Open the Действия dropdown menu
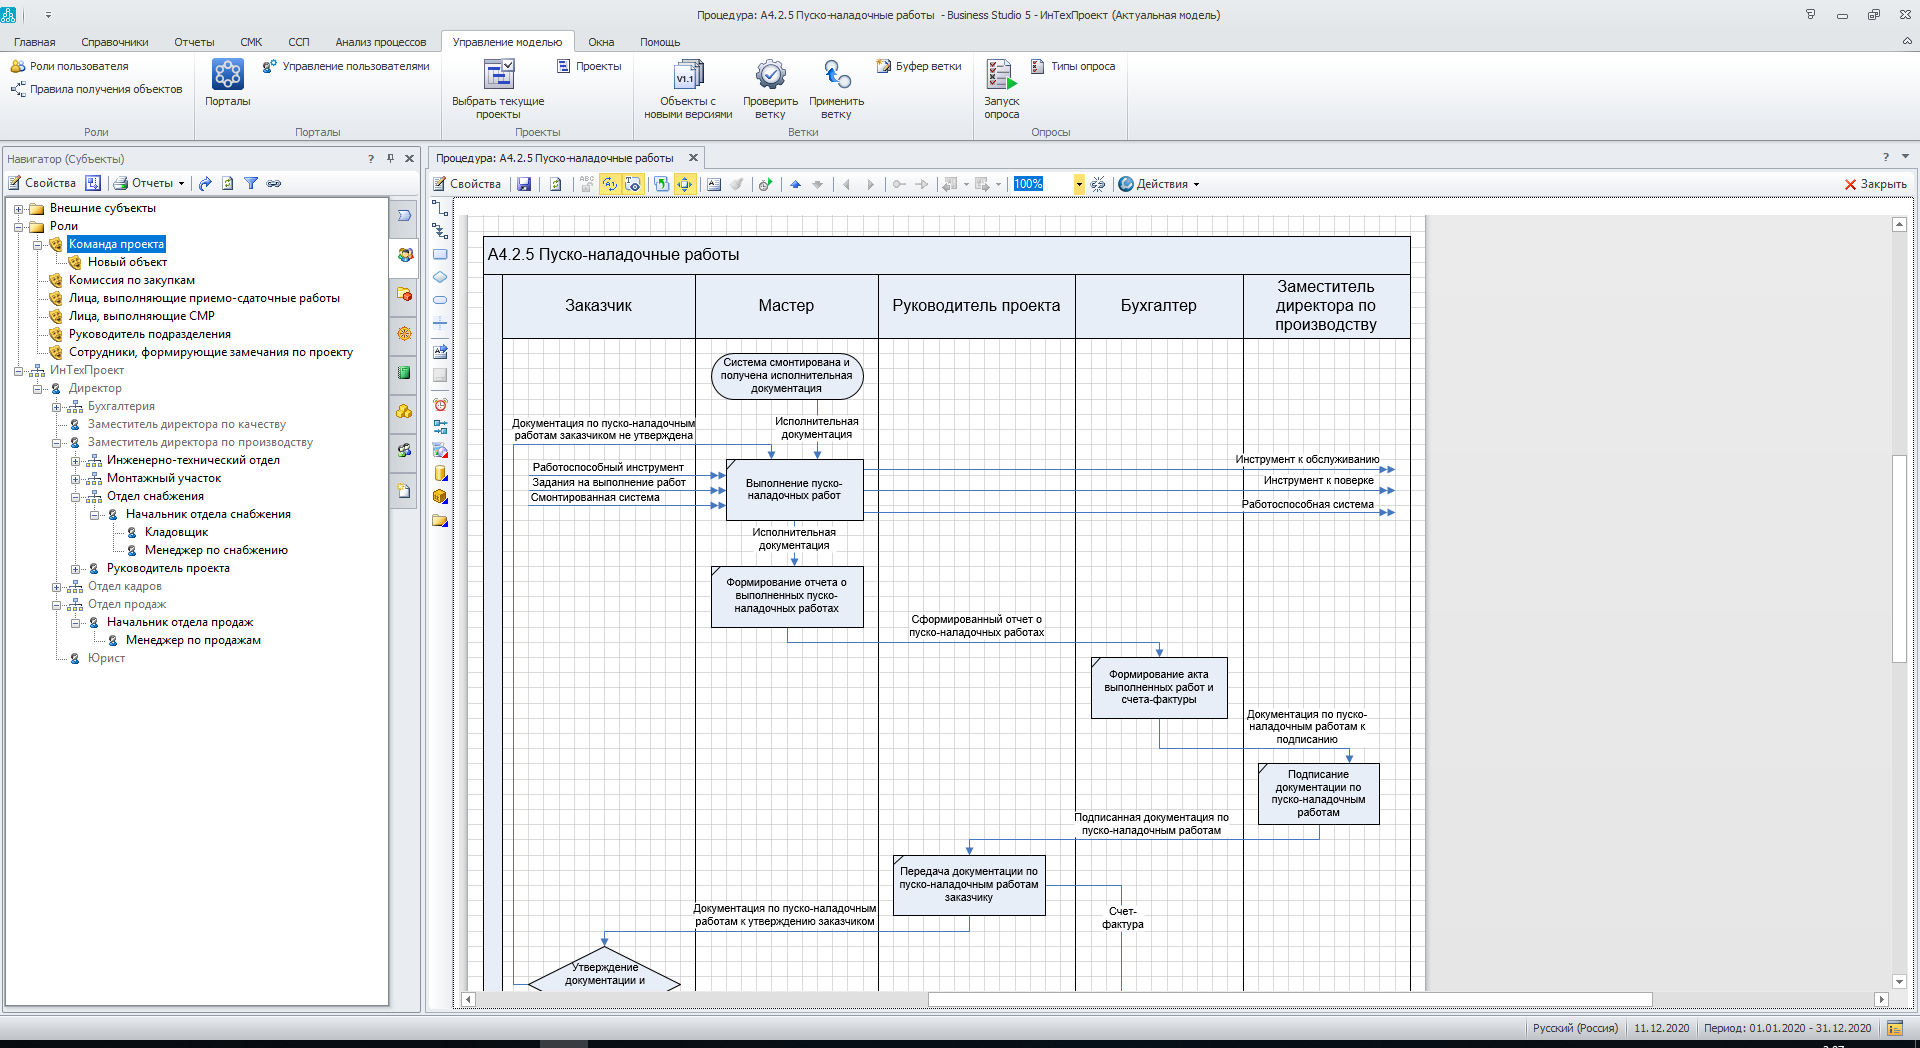Viewport: 1920px width, 1048px height. point(1160,184)
